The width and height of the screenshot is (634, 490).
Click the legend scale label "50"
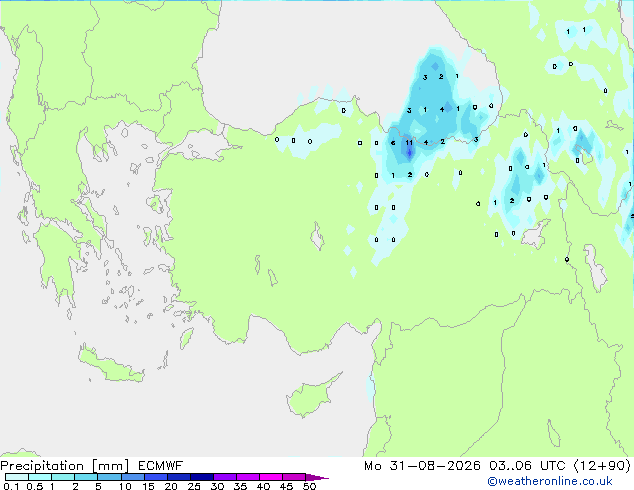[309, 486]
